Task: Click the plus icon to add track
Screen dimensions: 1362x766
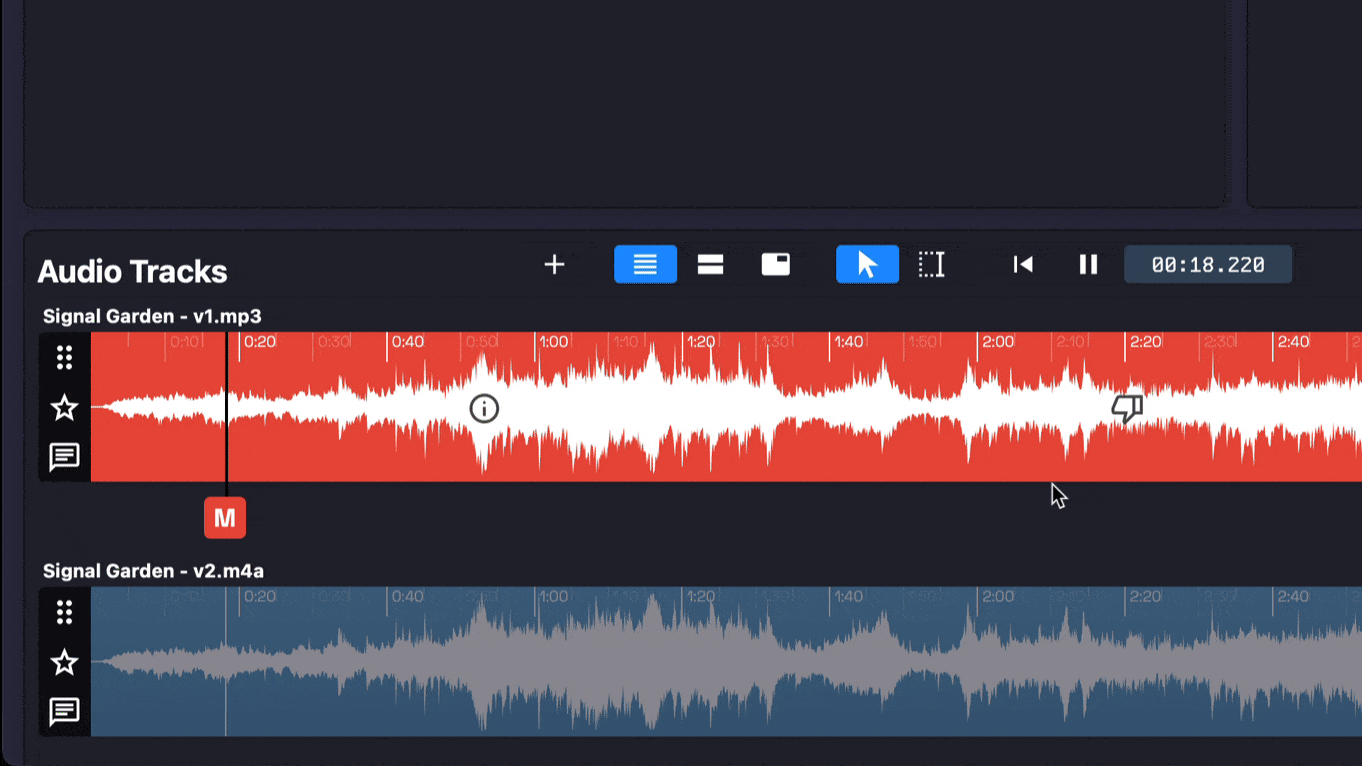Action: click(554, 265)
